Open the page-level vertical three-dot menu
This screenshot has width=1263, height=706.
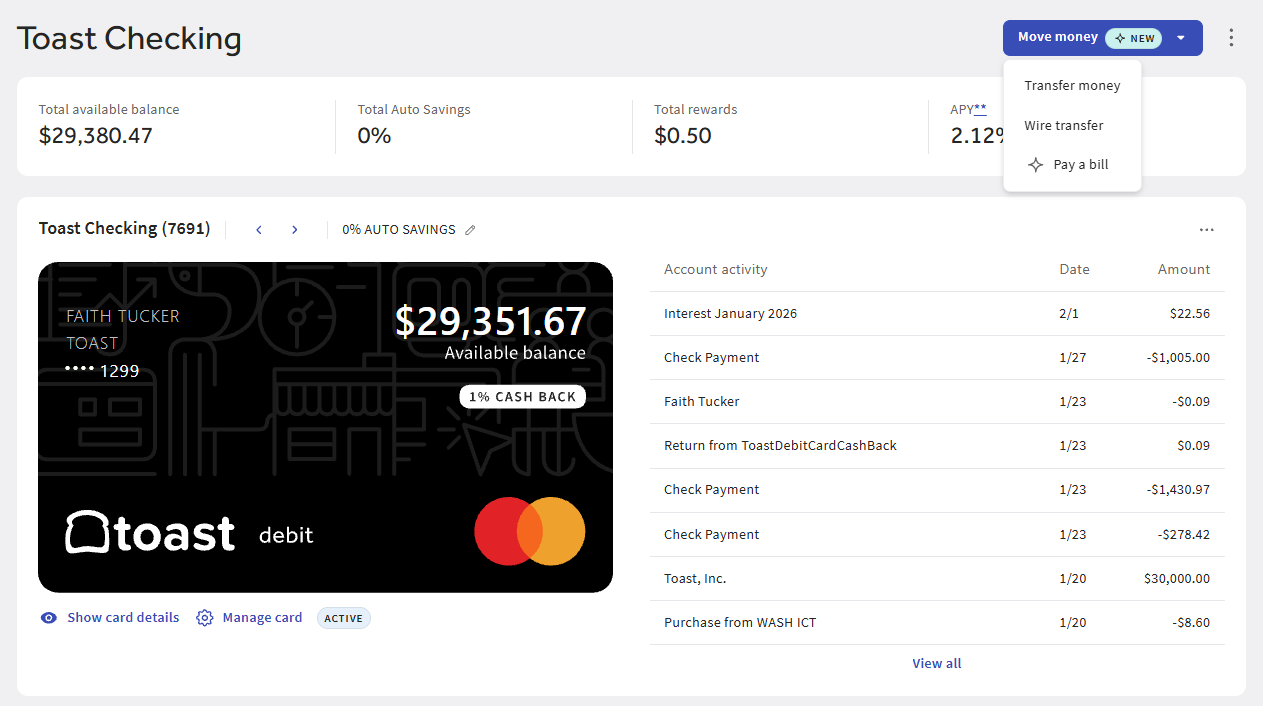[1231, 38]
